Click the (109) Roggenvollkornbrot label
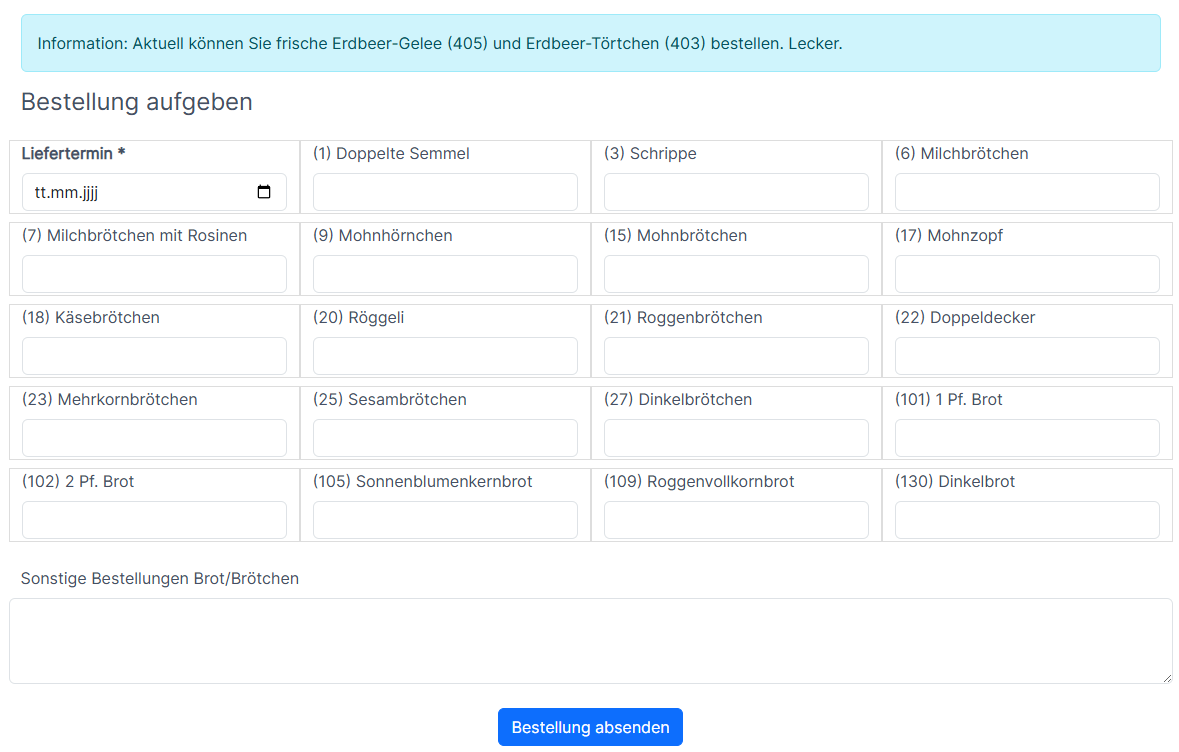 pos(699,481)
